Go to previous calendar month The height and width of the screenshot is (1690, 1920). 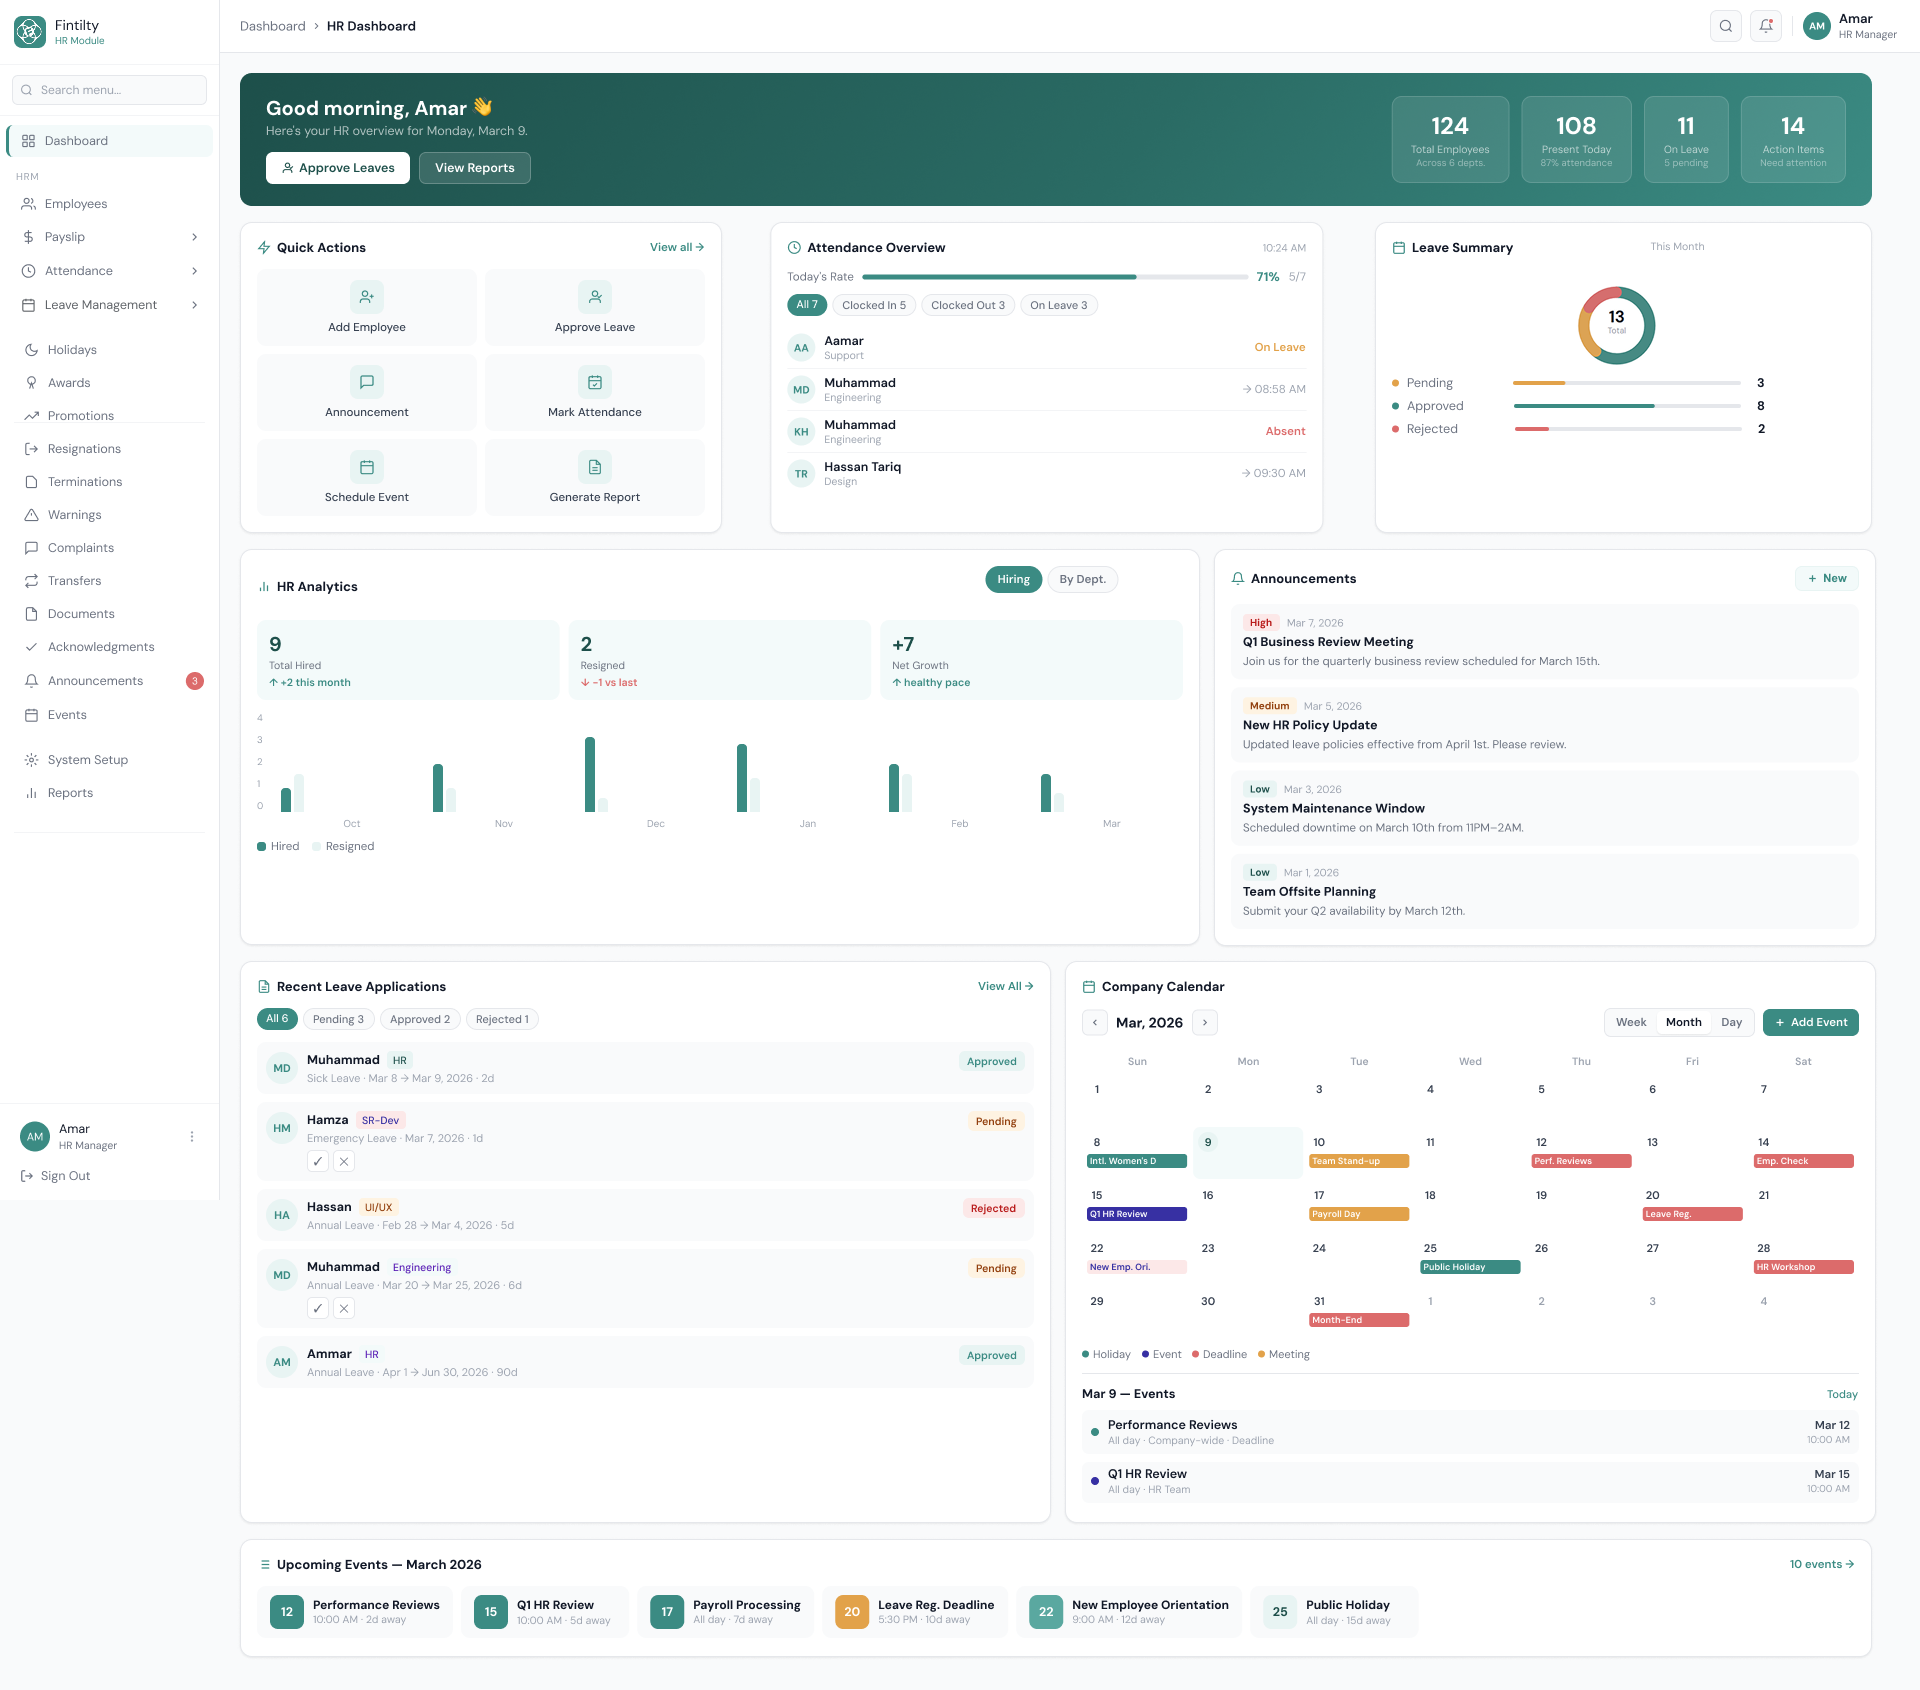coord(1095,1022)
